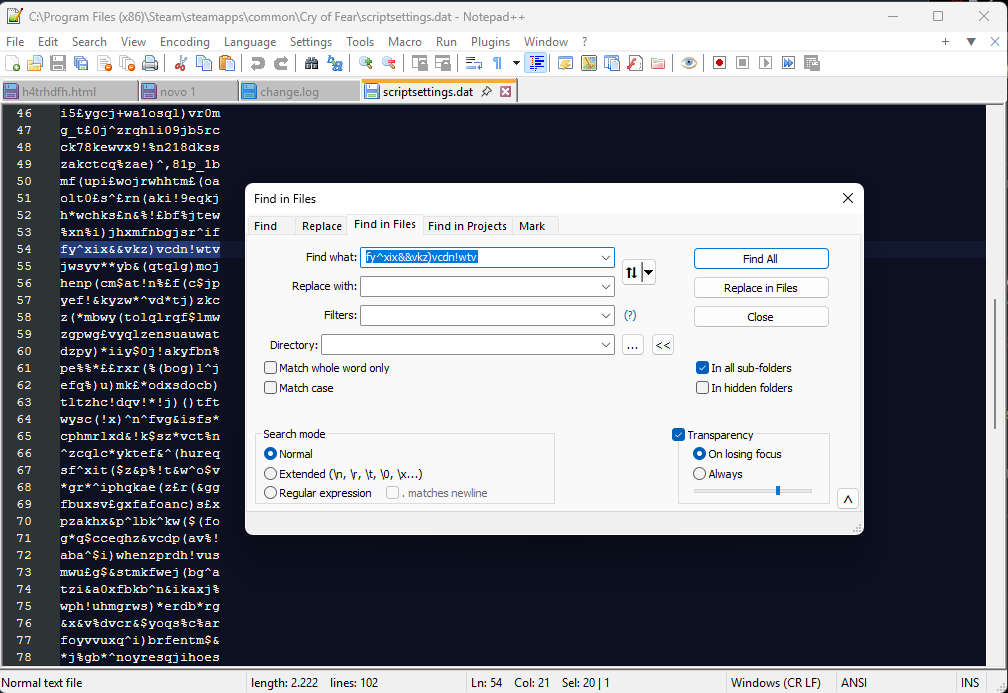Create a new file from the toolbar

(x=12, y=63)
